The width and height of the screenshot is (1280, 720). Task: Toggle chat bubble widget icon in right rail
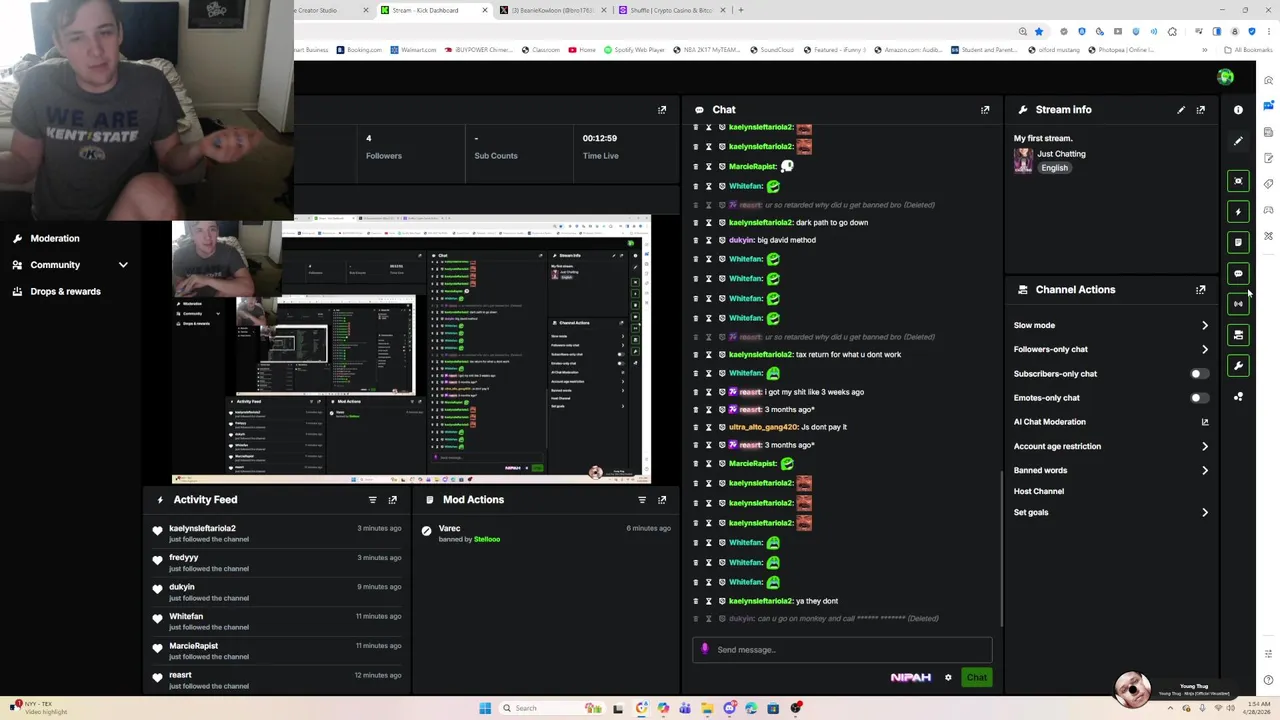click(x=1238, y=273)
